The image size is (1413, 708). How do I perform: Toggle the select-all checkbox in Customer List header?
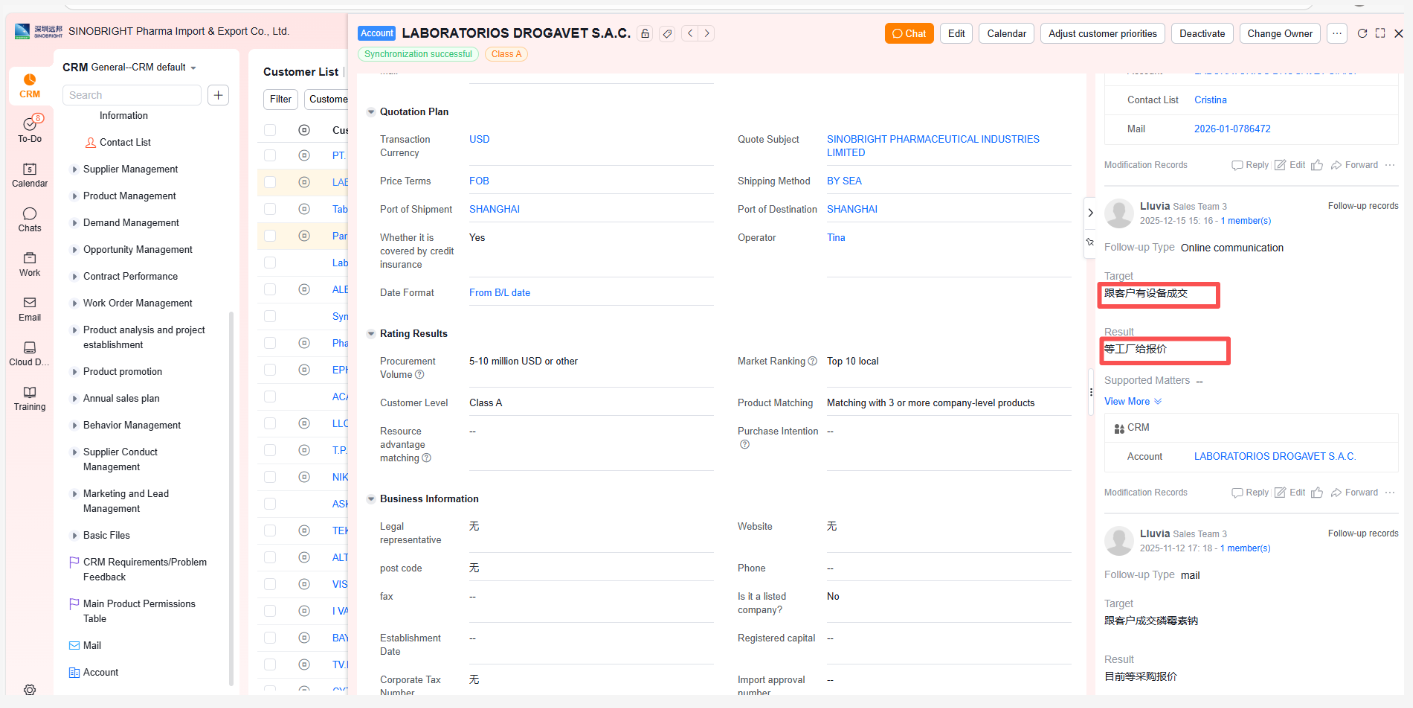click(270, 130)
